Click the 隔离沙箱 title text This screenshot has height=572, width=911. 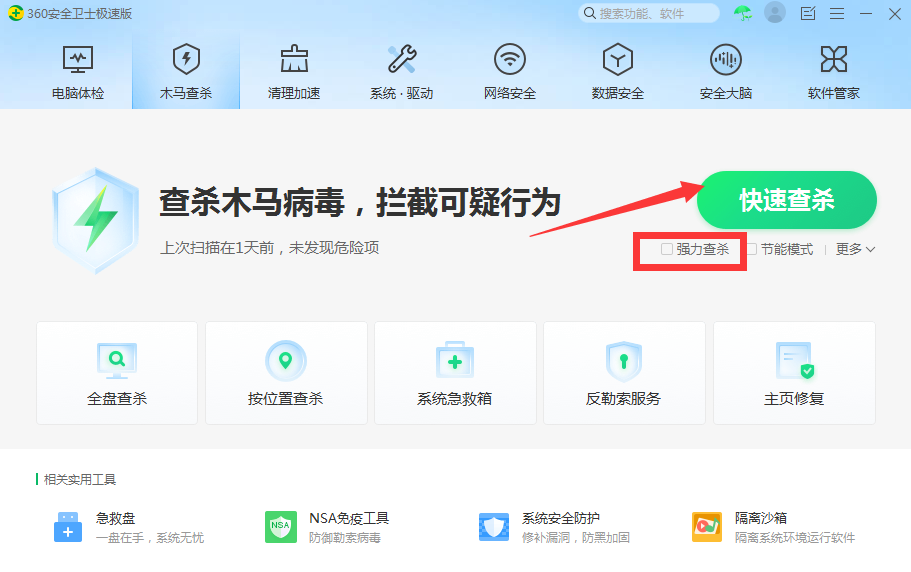point(761,518)
